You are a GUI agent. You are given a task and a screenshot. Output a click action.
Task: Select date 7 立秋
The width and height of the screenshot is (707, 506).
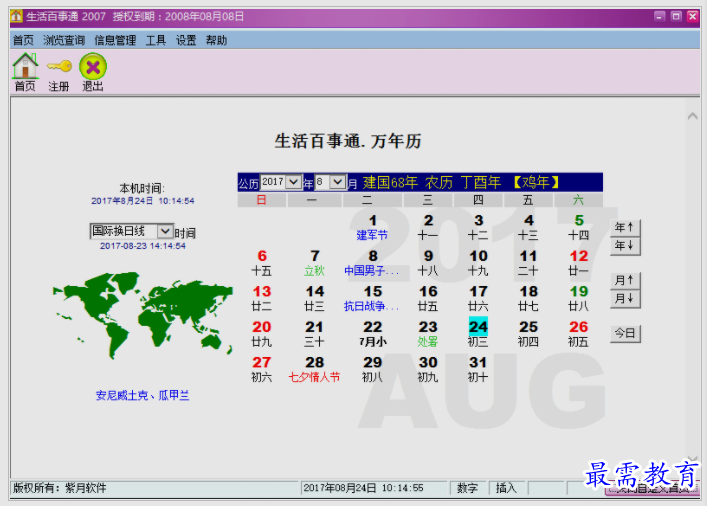pyautogui.click(x=315, y=262)
